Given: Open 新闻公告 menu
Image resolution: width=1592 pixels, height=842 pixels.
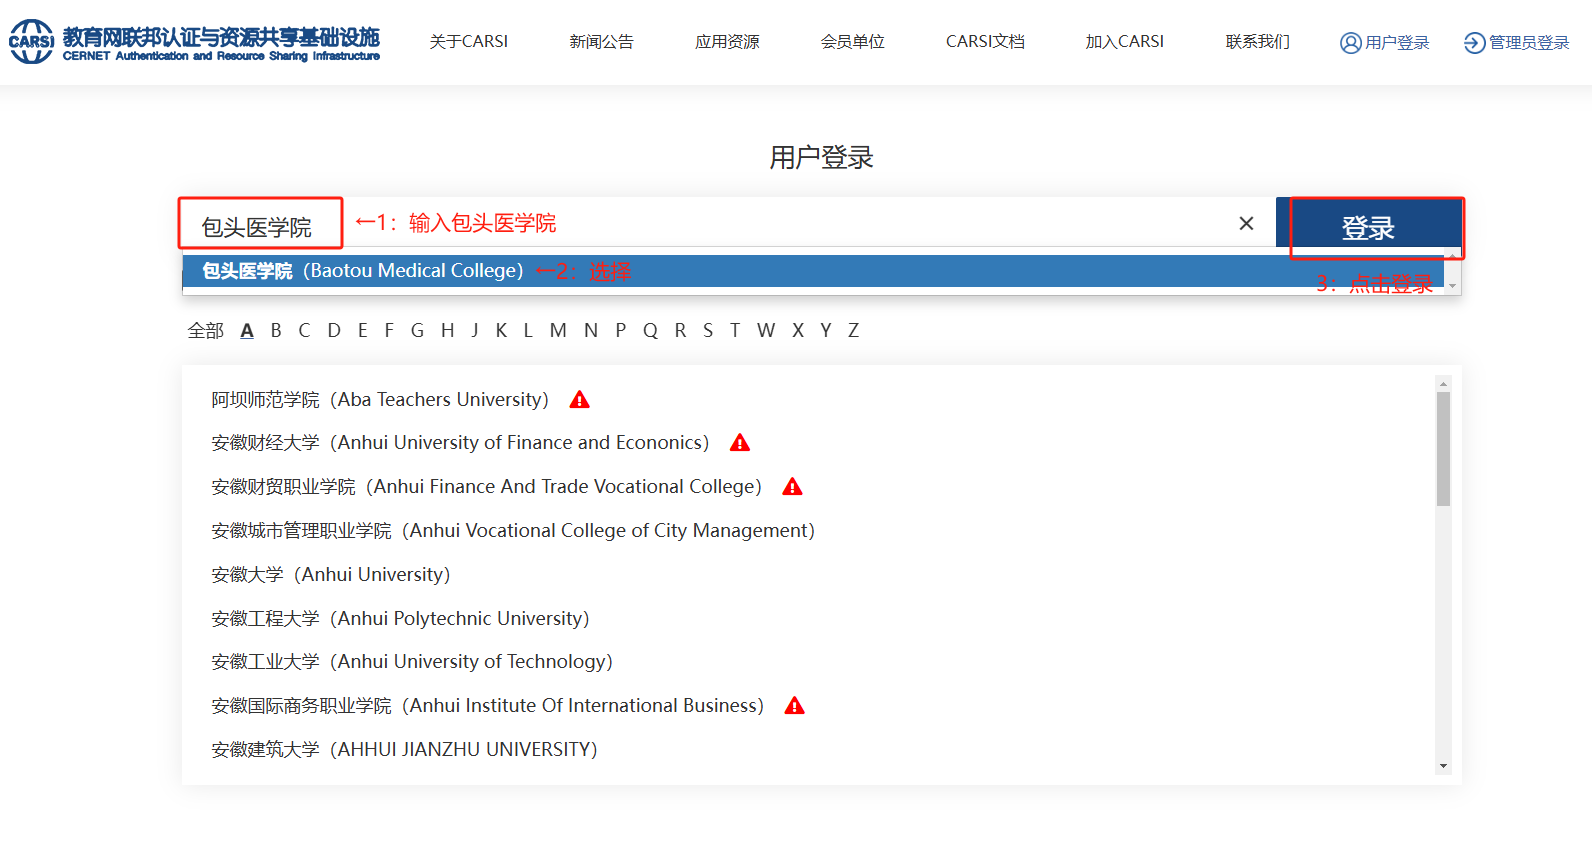Looking at the screenshot, I should point(602,42).
